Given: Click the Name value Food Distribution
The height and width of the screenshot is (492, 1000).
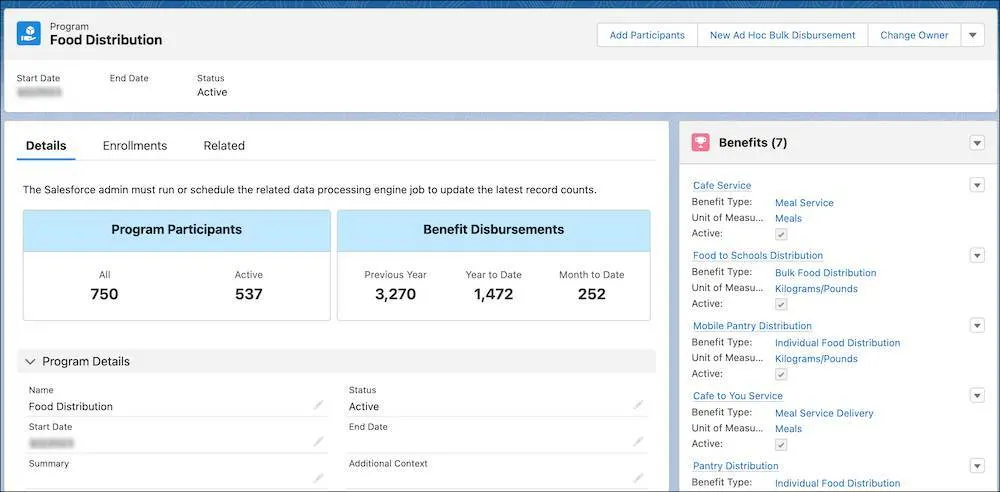Looking at the screenshot, I should [71, 406].
